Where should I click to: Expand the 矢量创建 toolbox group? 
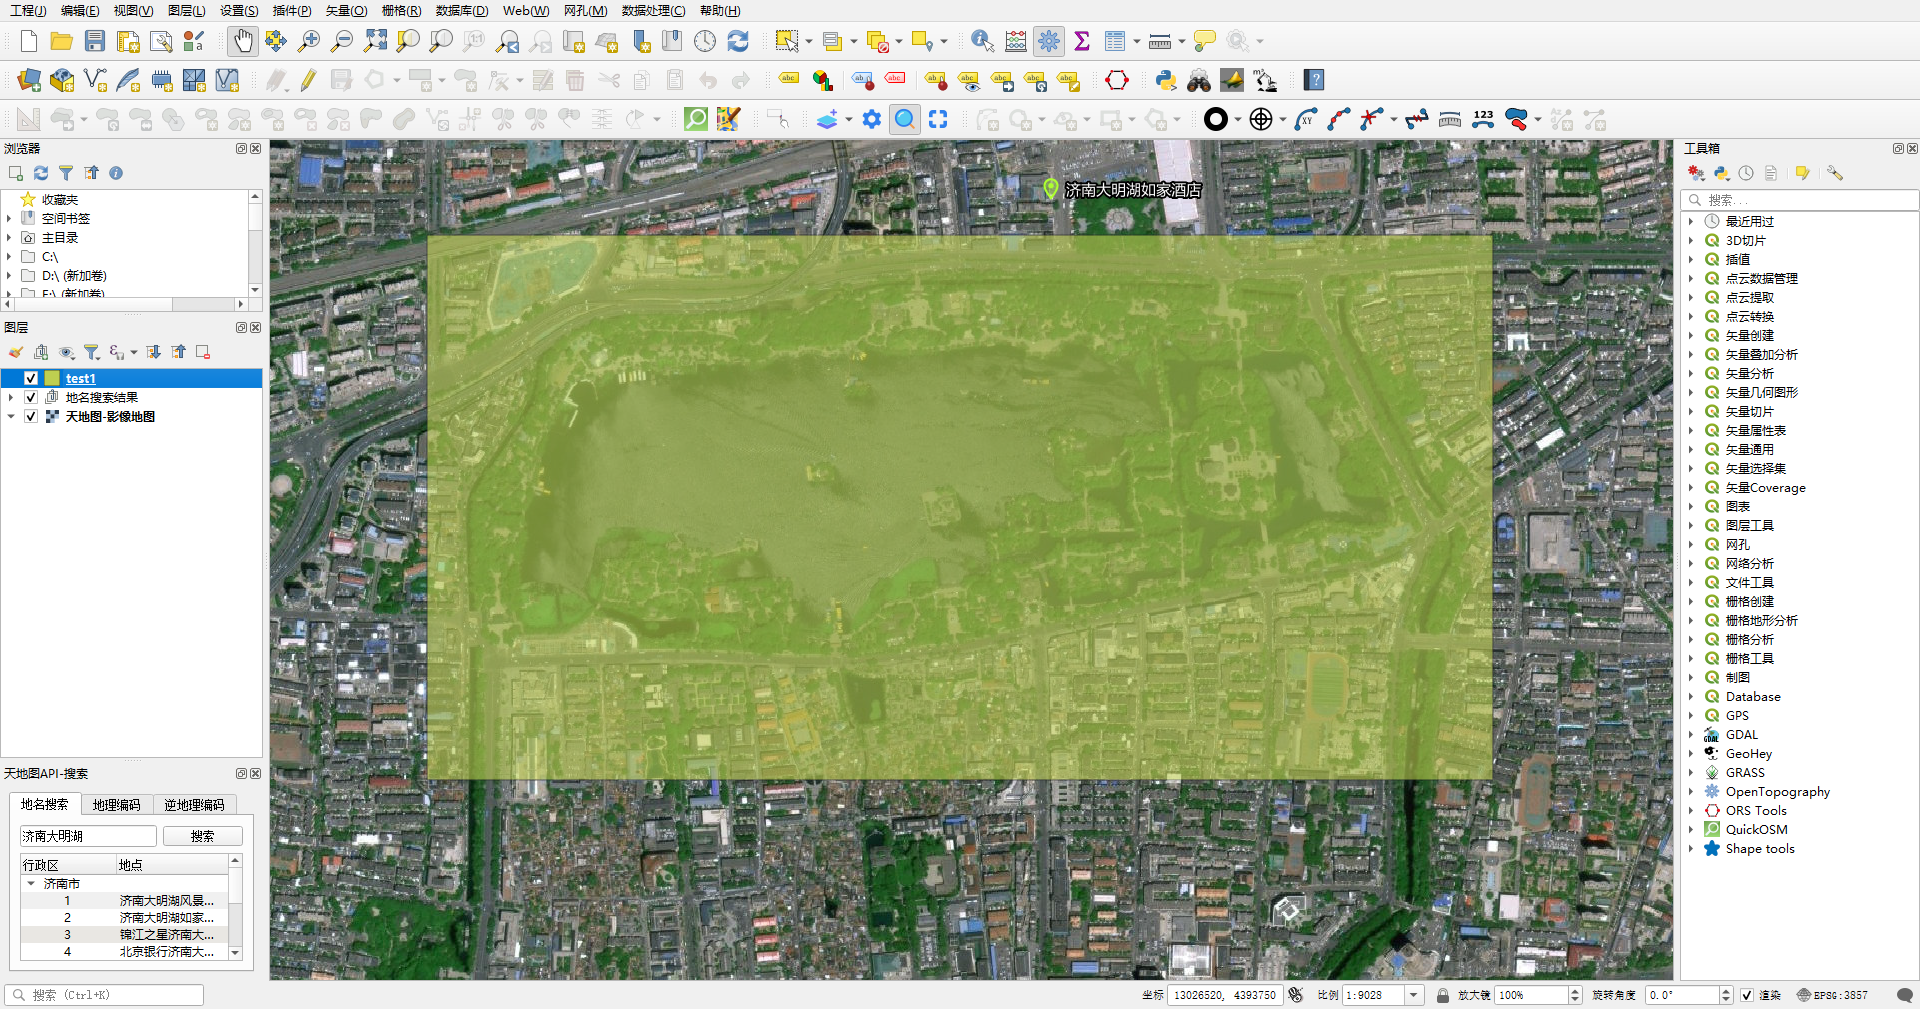coord(1691,335)
